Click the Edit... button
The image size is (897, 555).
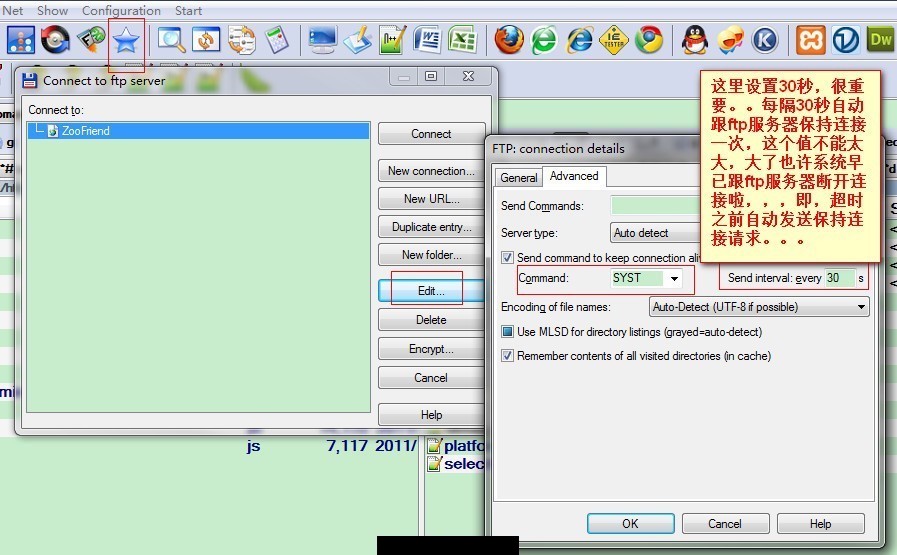point(431,291)
